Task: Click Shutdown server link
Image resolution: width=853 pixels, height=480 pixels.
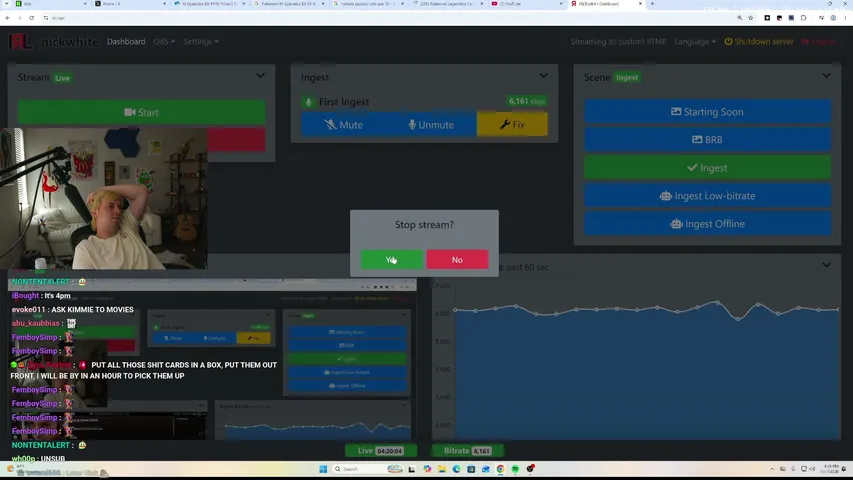Action: tap(759, 41)
